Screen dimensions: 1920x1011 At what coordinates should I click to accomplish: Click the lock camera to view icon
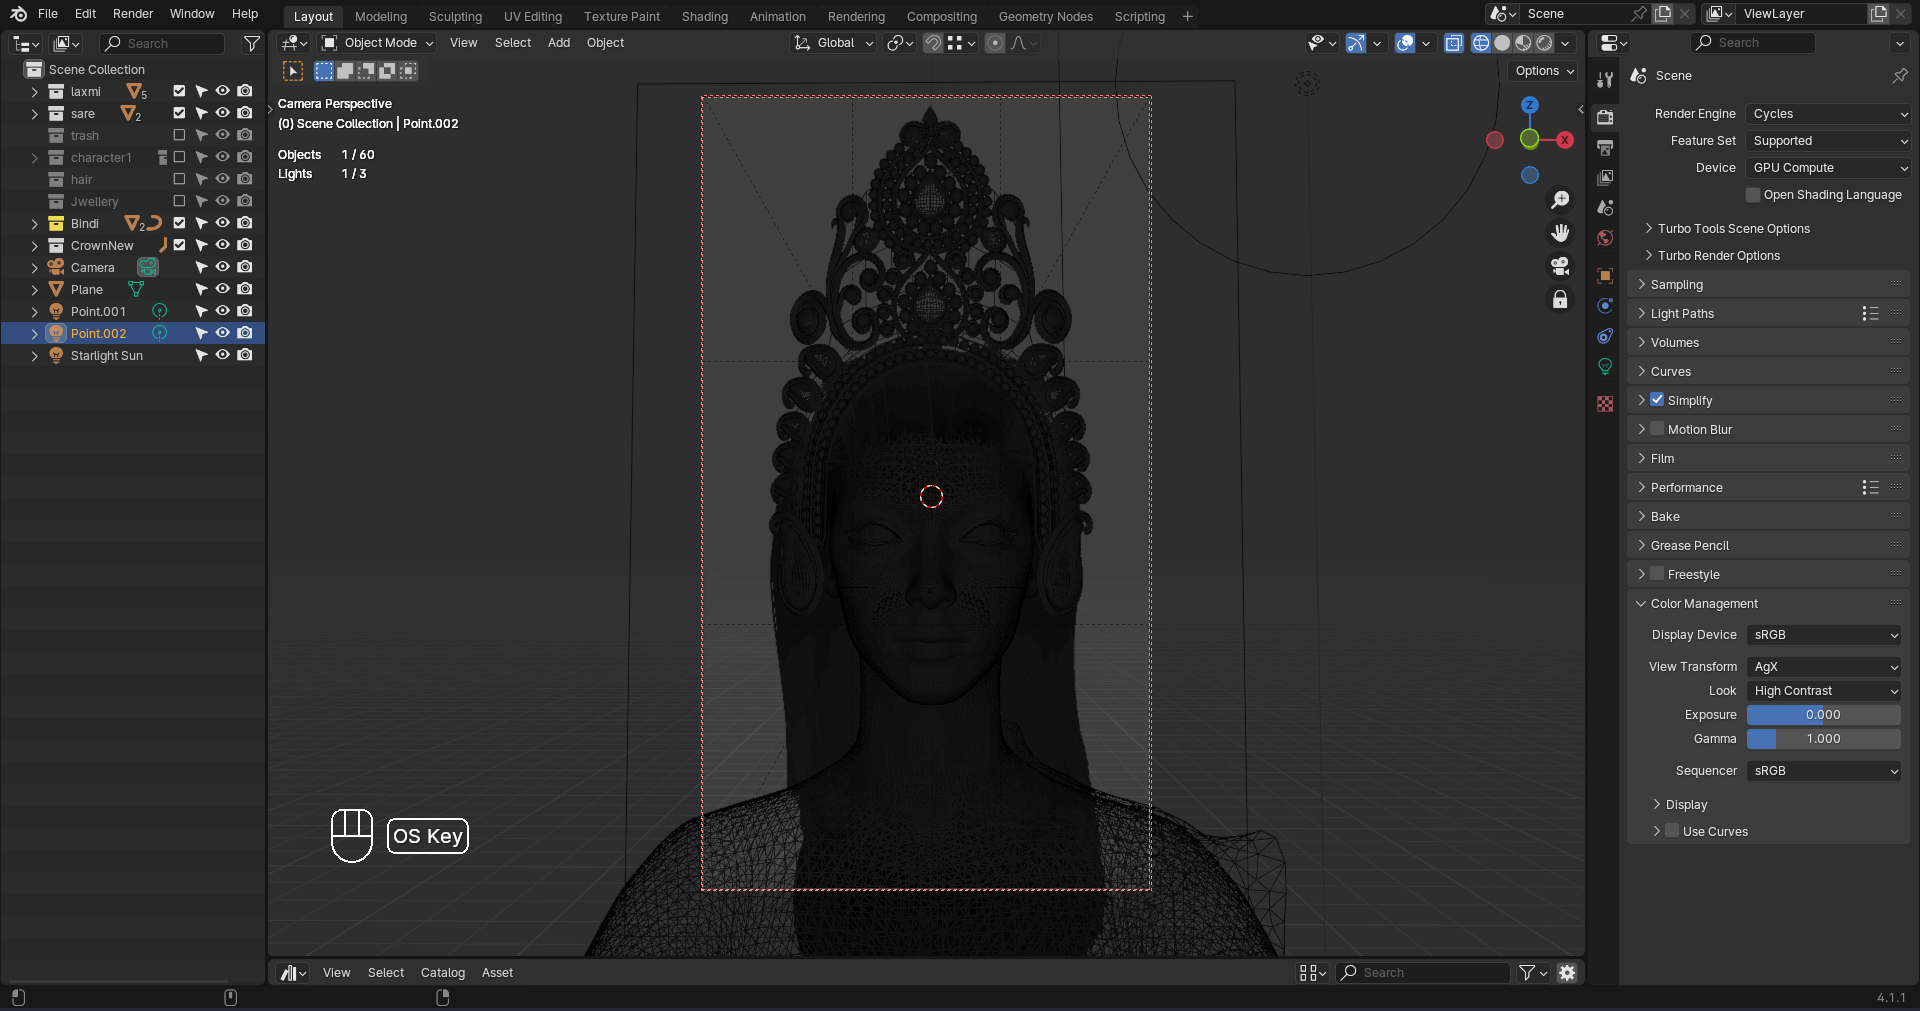pos(1560,299)
